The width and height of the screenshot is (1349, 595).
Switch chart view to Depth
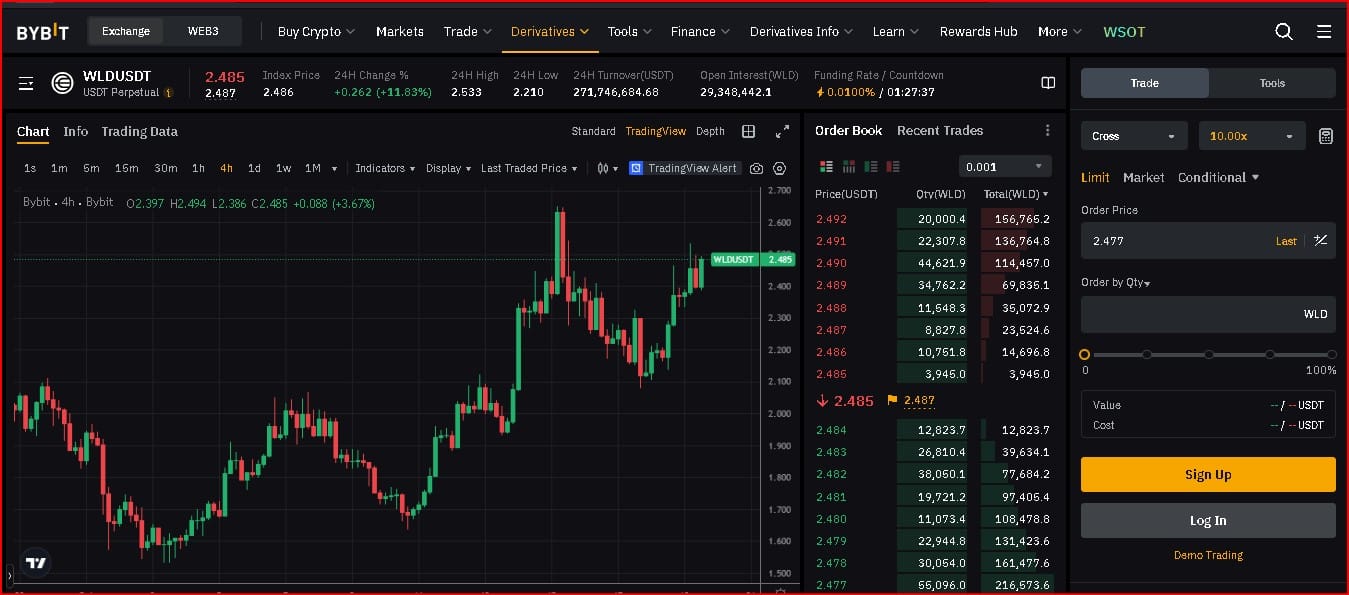click(710, 132)
